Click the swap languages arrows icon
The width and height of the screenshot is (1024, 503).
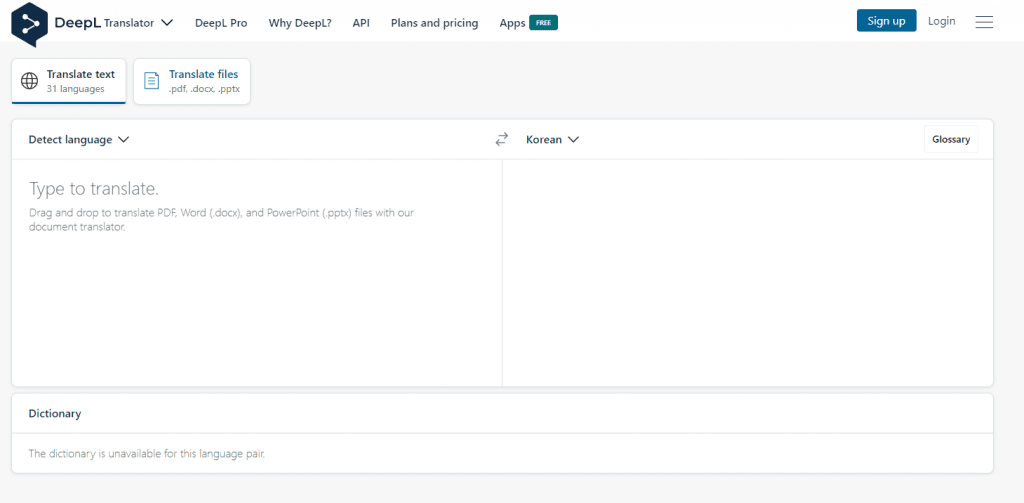point(502,140)
